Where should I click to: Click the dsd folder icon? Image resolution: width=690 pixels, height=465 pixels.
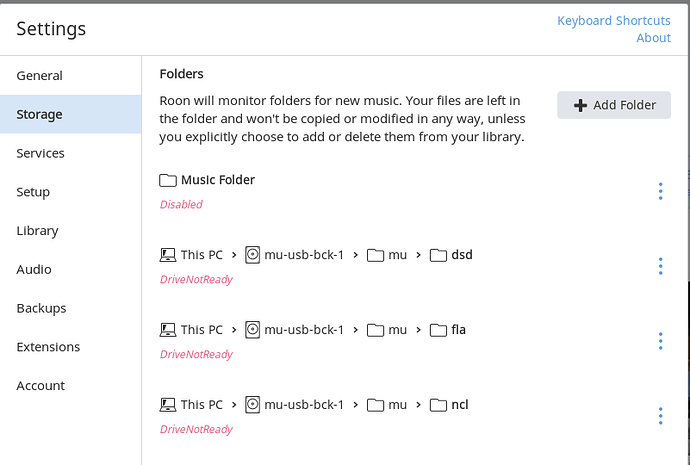(x=438, y=255)
